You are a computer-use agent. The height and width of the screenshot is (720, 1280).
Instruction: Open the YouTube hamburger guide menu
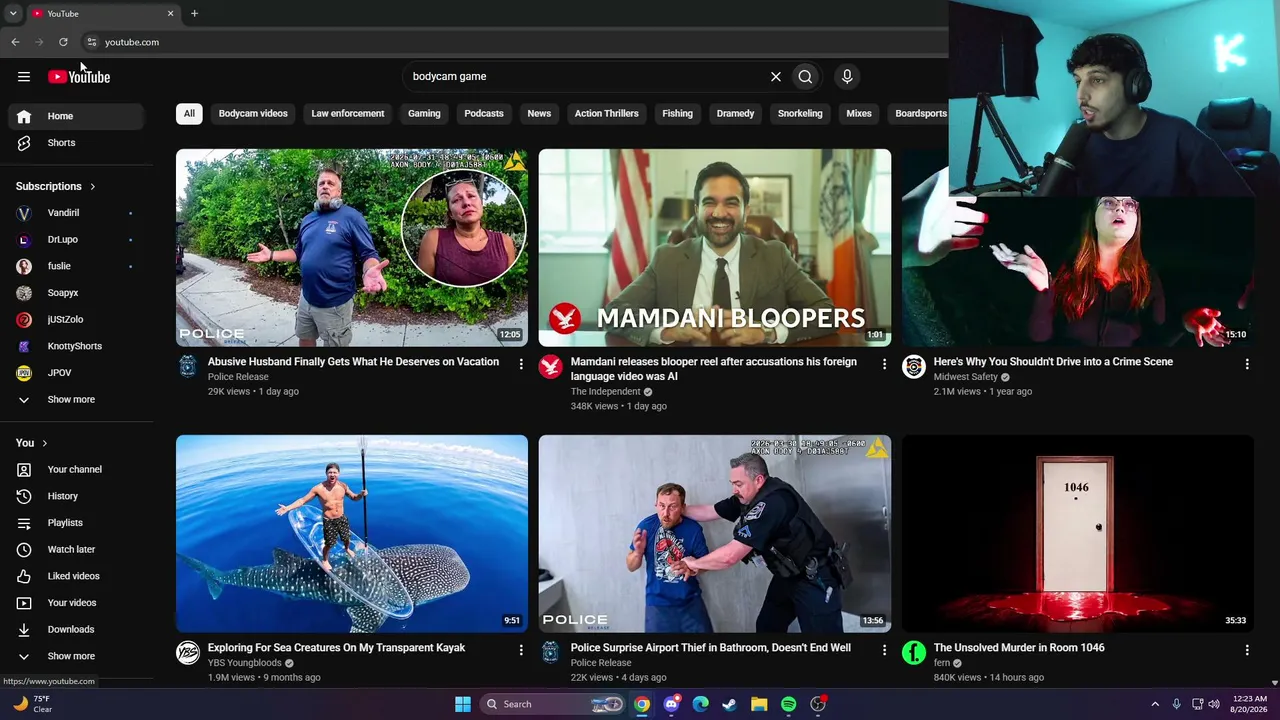24,76
